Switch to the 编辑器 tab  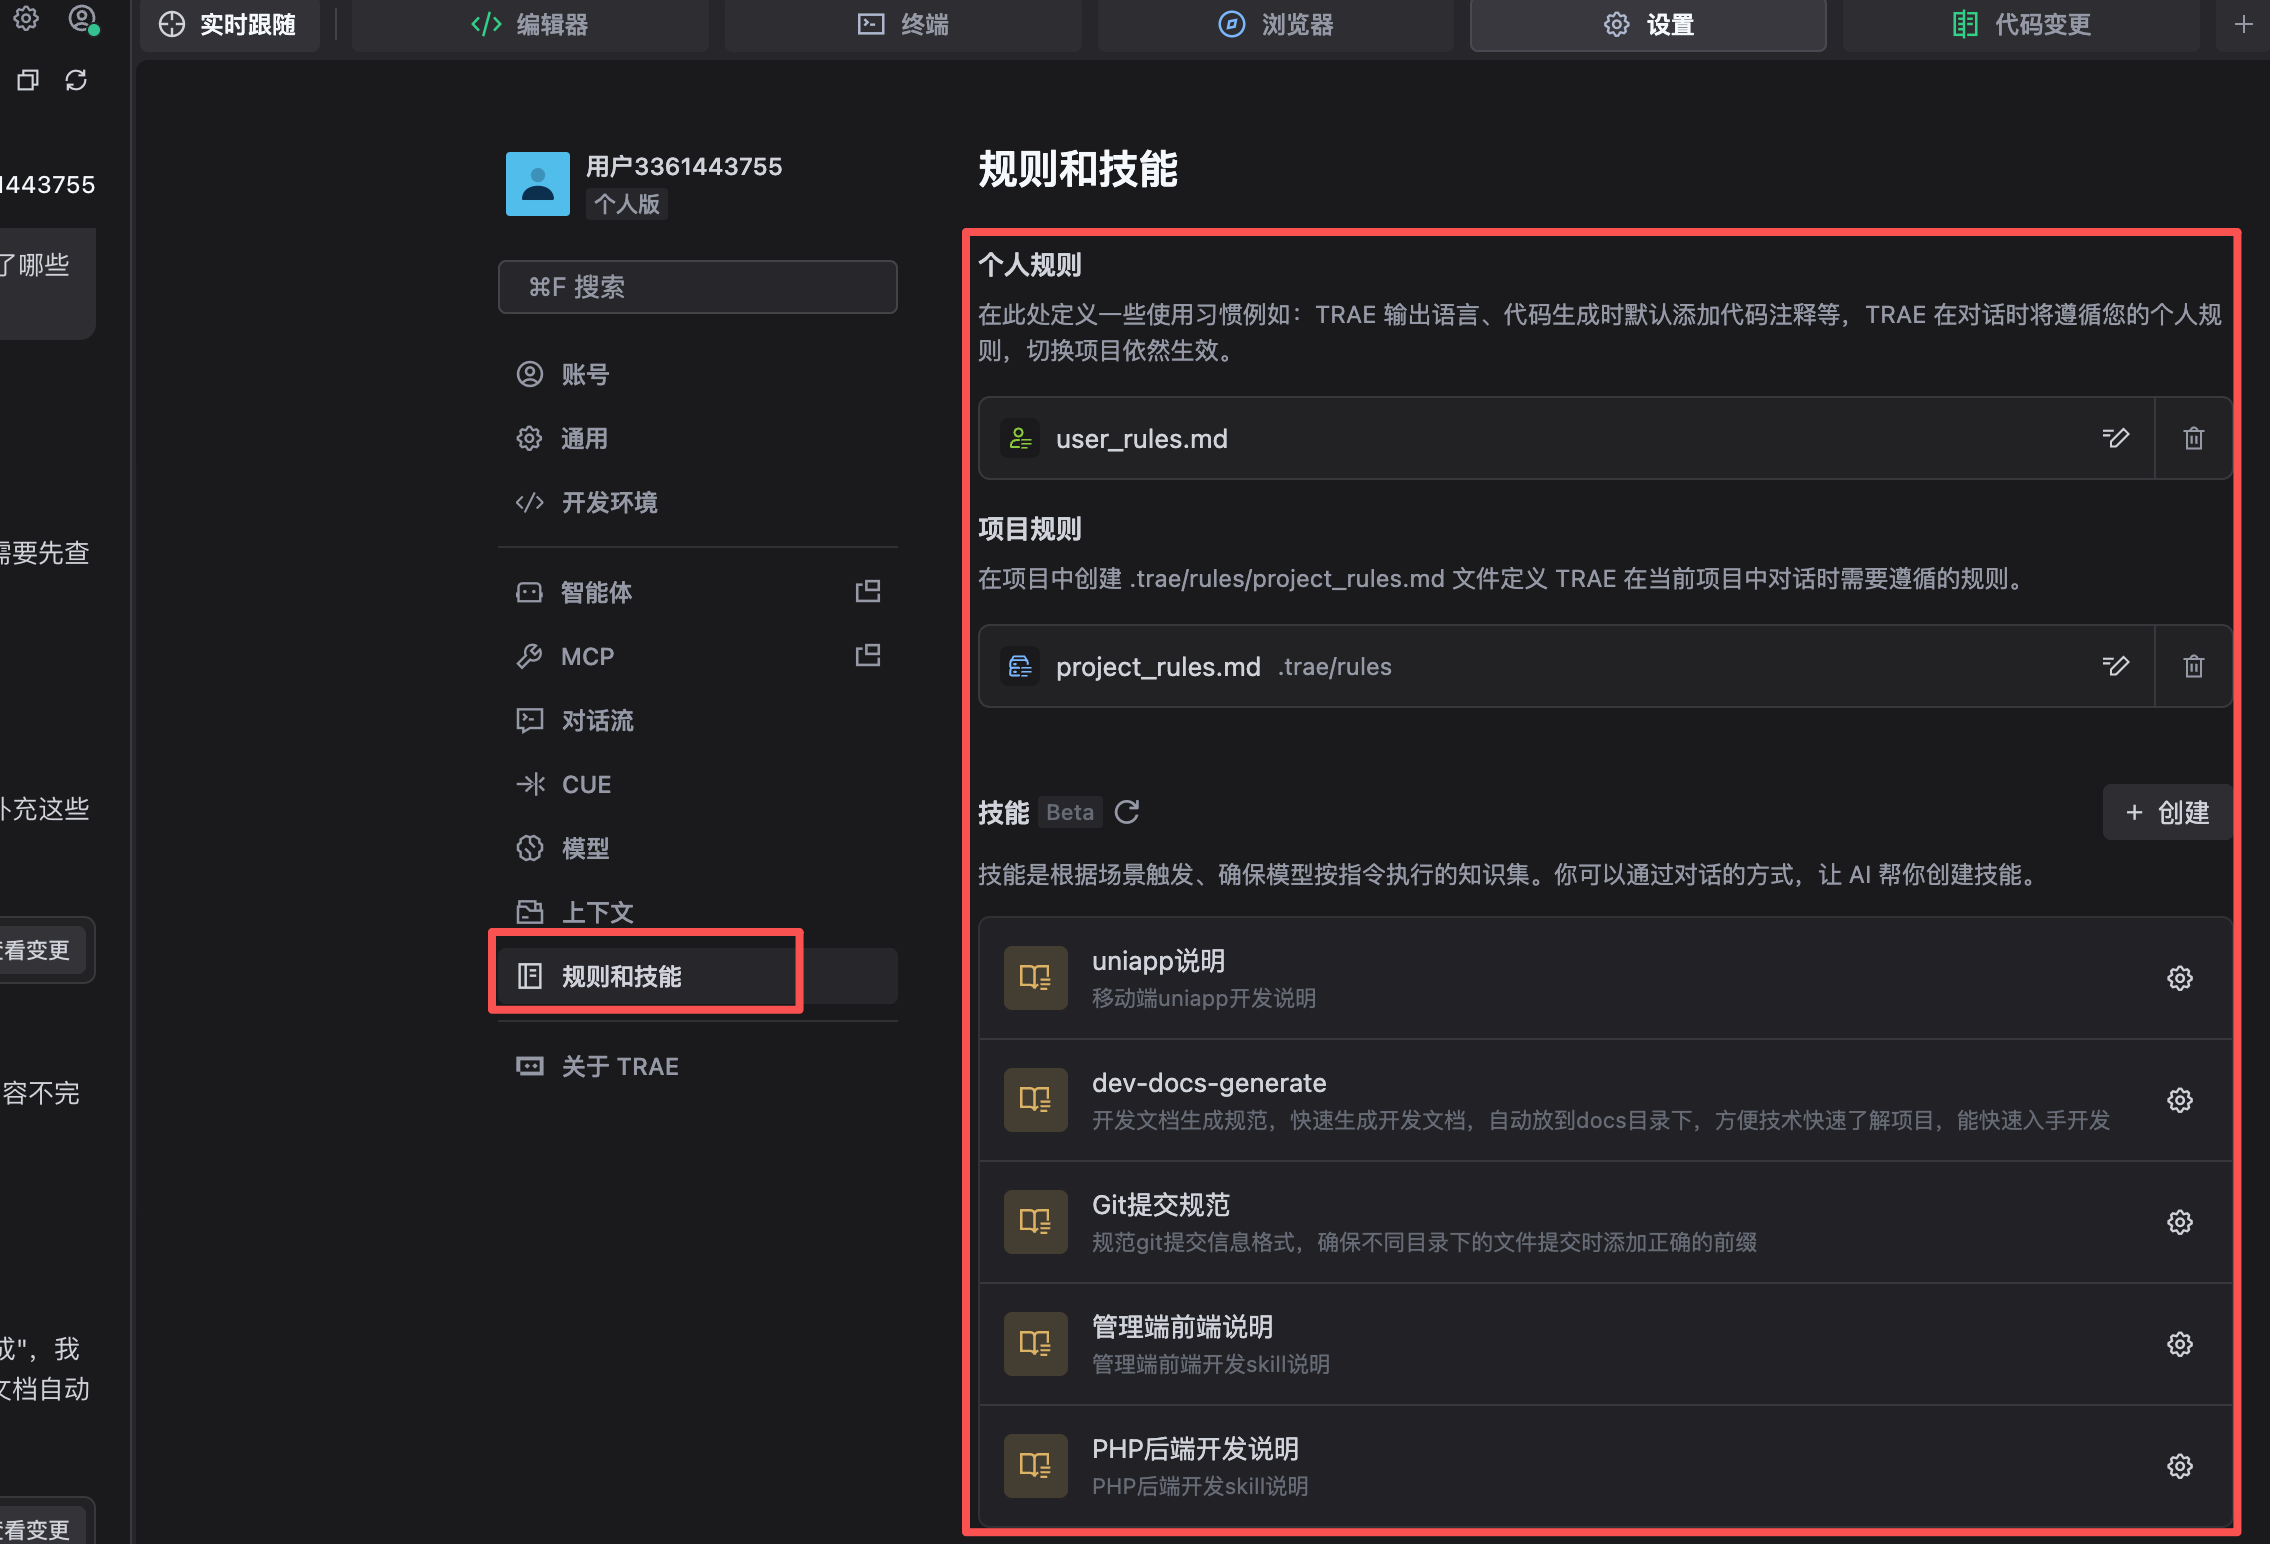[x=530, y=25]
